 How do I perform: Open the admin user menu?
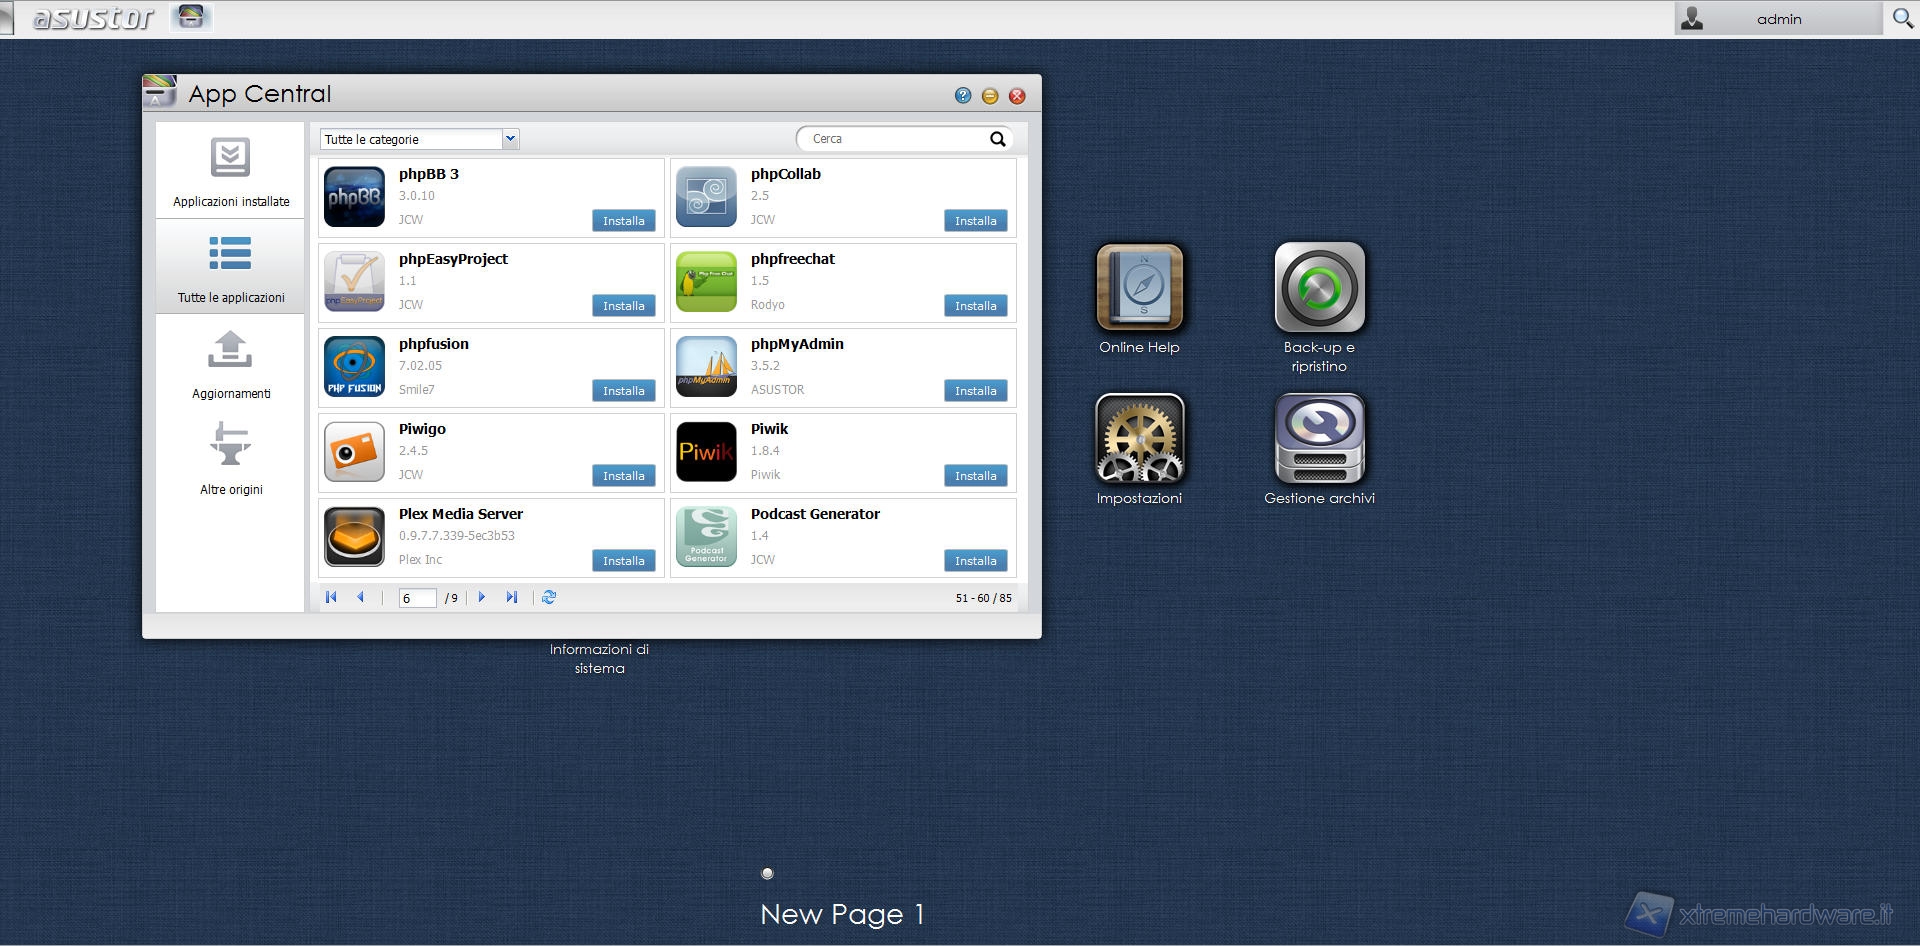tap(1778, 19)
